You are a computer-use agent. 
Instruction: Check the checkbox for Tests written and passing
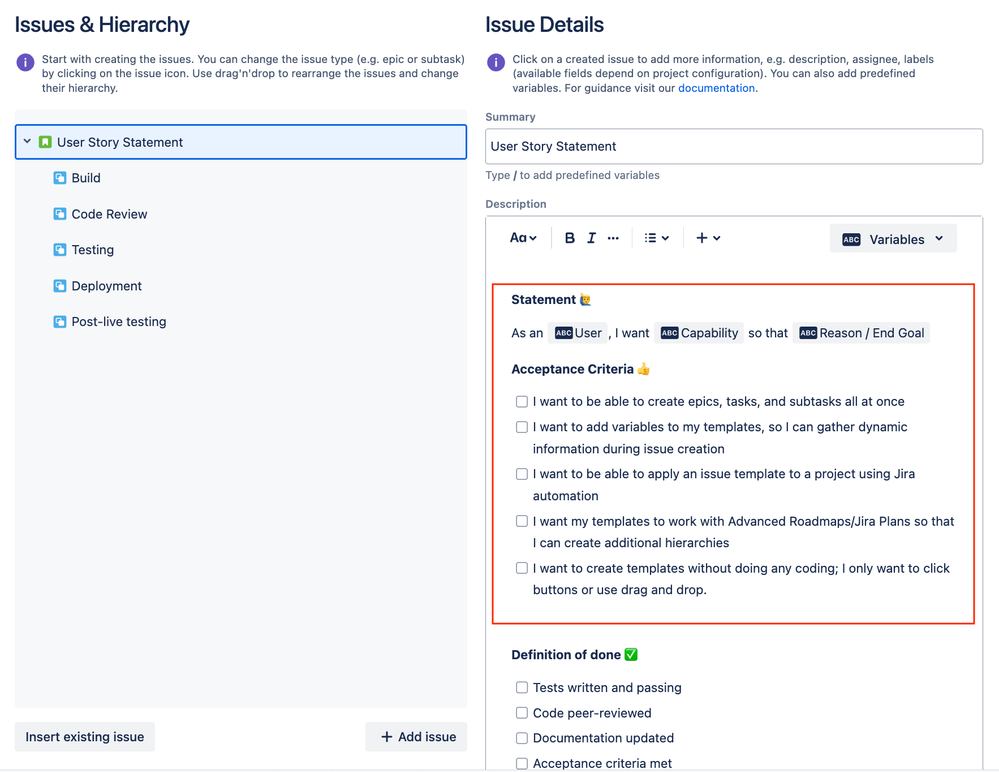coord(522,688)
